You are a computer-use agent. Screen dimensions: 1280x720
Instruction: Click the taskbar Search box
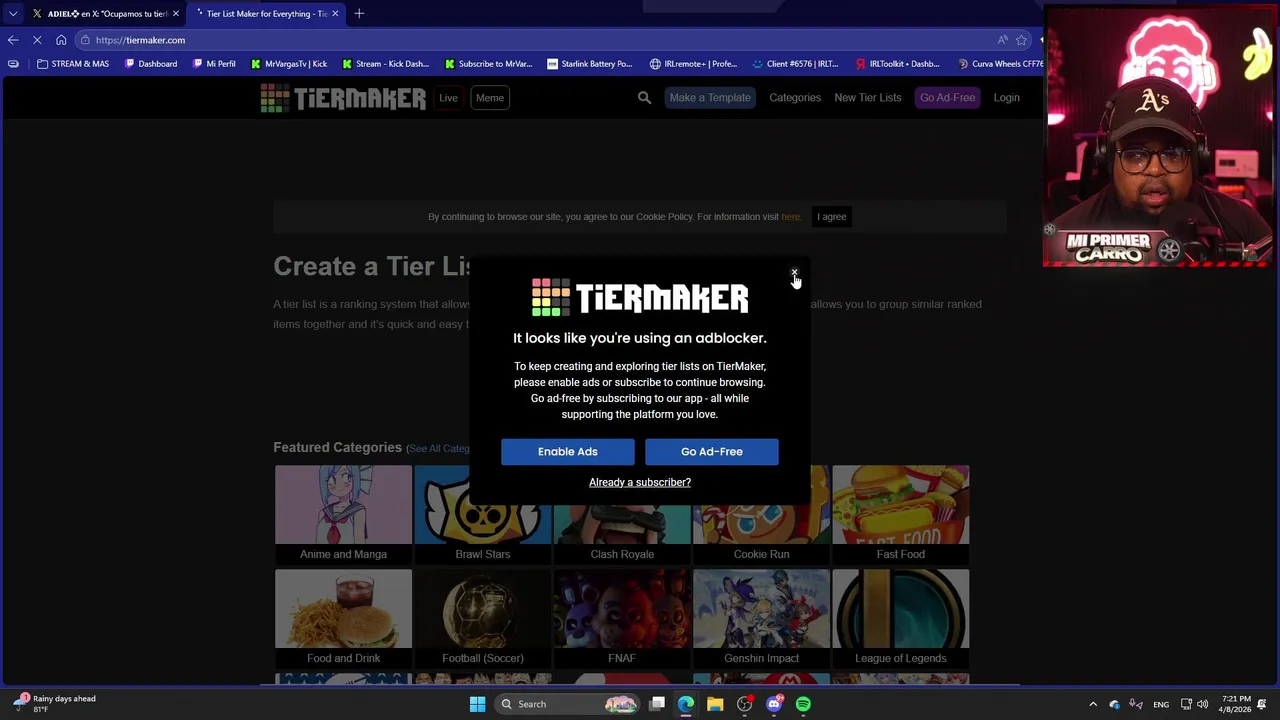pyautogui.click(x=567, y=704)
